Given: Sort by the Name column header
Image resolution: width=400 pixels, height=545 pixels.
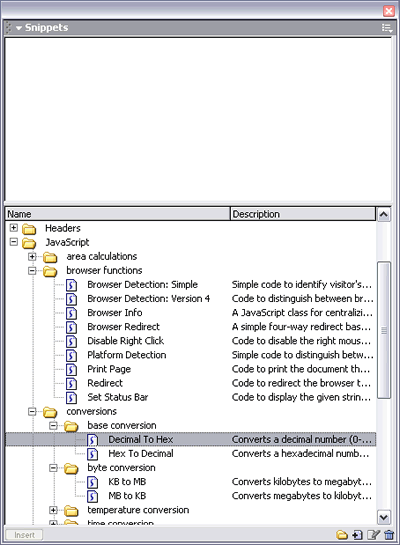Looking at the screenshot, I should click(x=118, y=214).
